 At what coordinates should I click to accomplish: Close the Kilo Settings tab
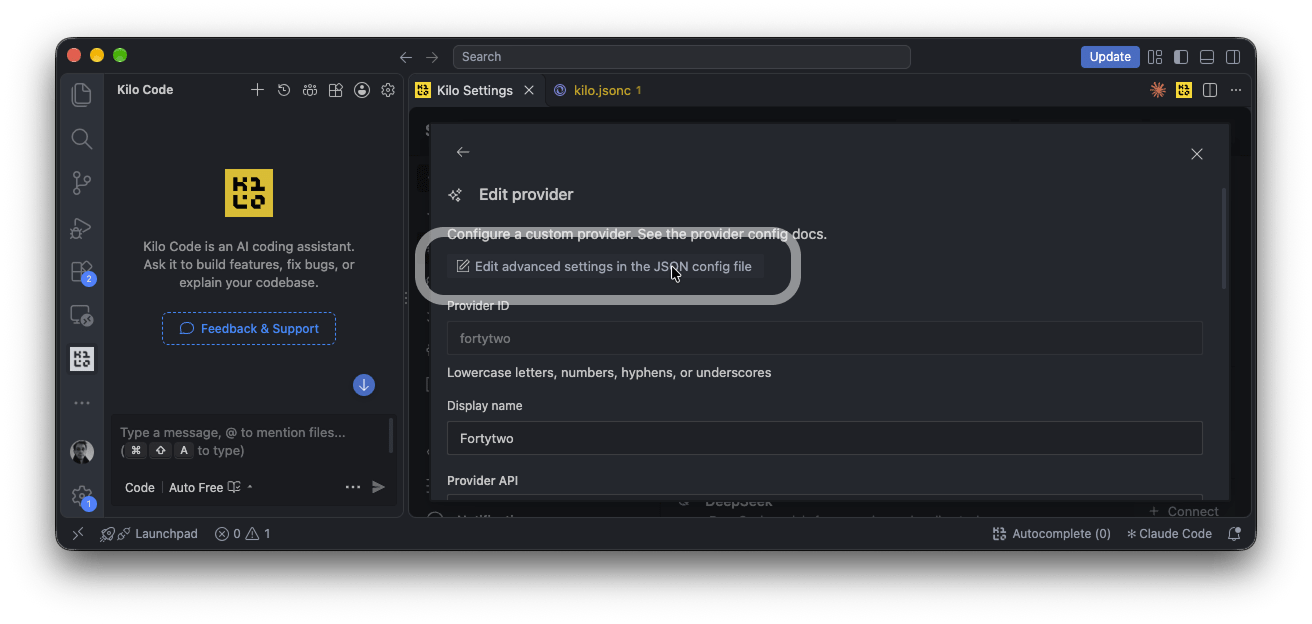click(x=529, y=90)
